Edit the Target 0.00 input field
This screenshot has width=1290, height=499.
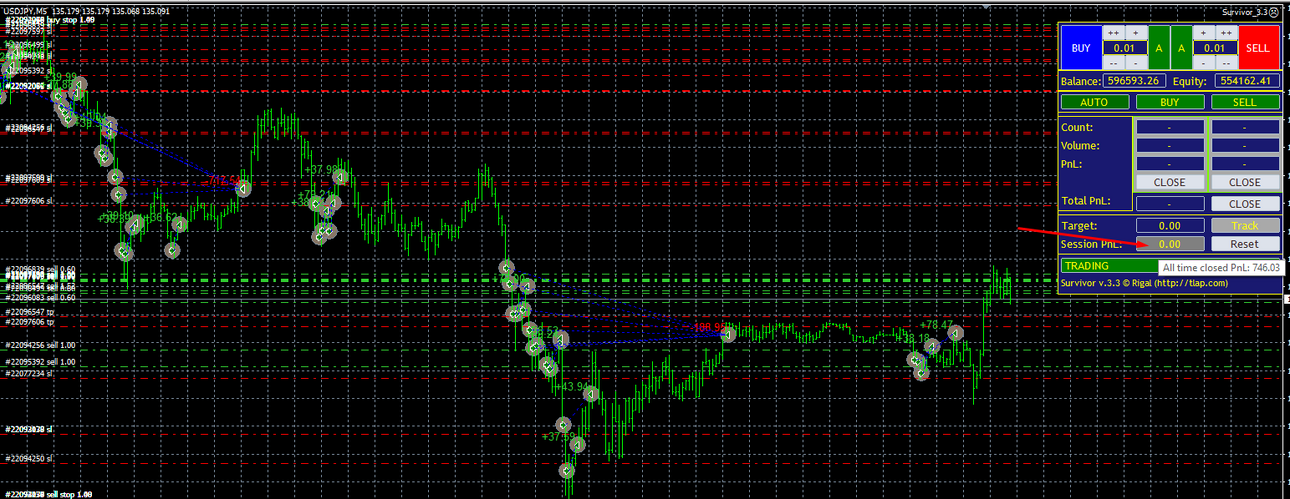(x=1170, y=226)
